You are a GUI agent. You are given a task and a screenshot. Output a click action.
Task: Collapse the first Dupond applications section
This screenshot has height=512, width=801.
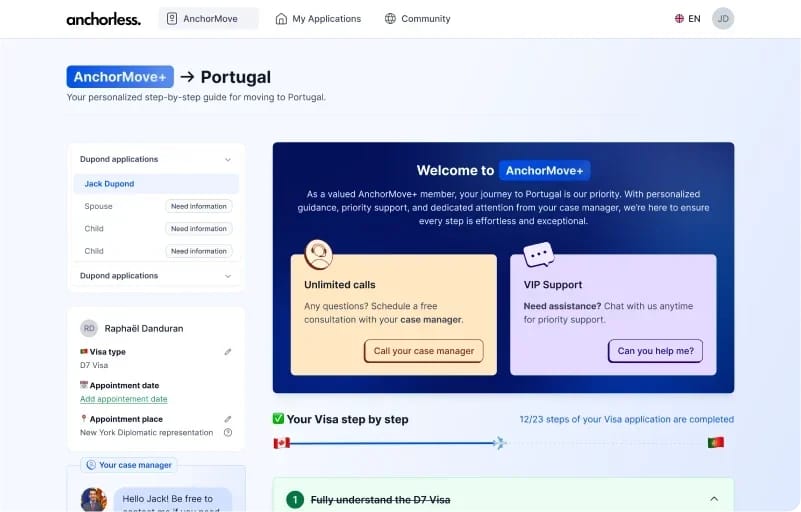(228, 160)
